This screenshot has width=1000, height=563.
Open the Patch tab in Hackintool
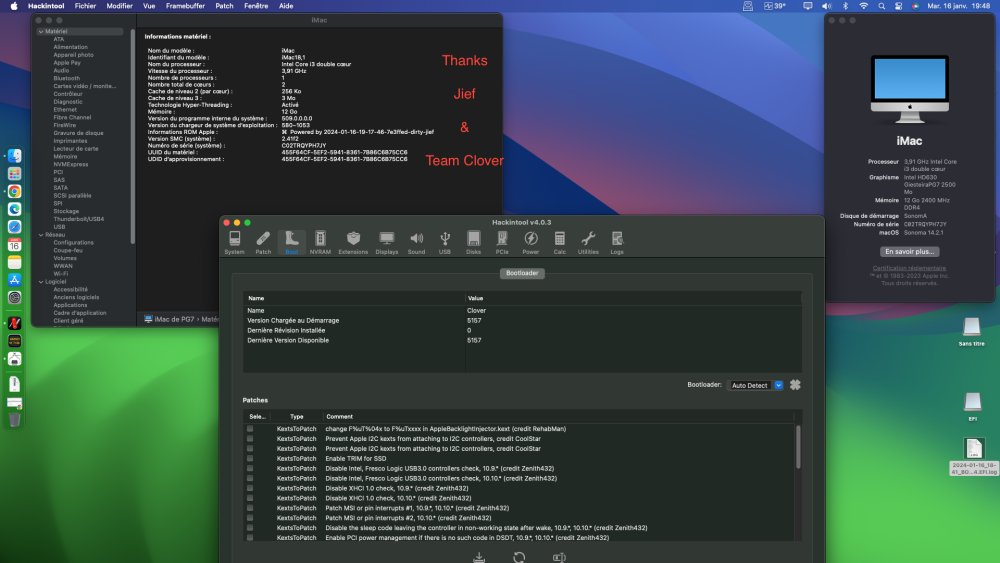coord(263,243)
